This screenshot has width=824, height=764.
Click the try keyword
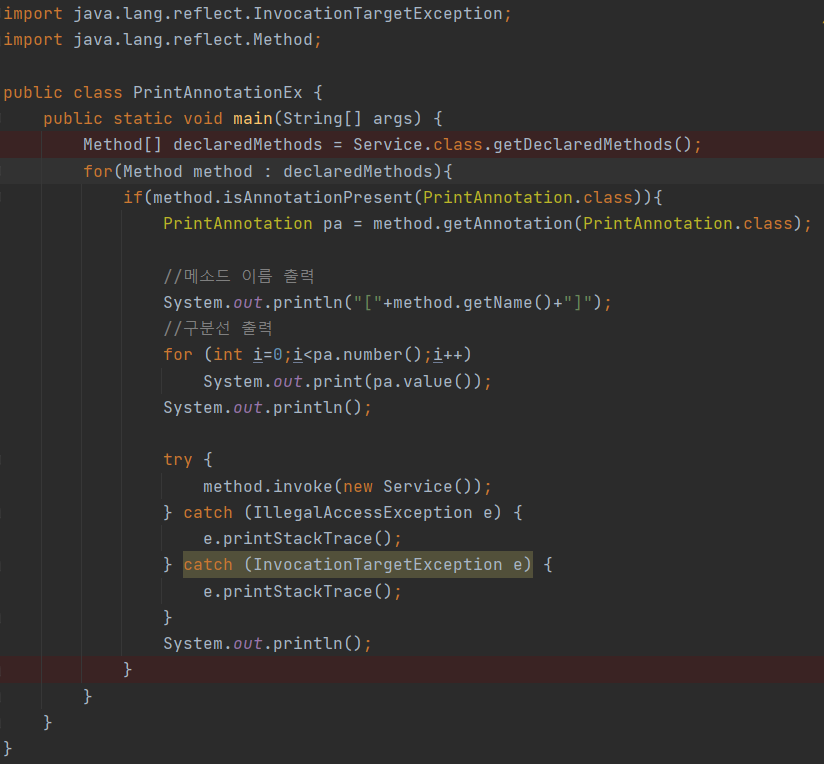pos(178,460)
